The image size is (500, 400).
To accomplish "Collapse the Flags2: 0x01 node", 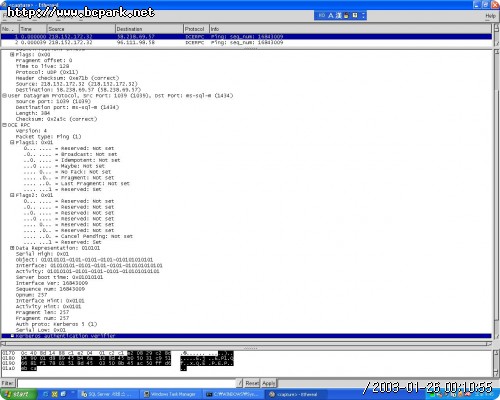I will [x=12, y=195].
